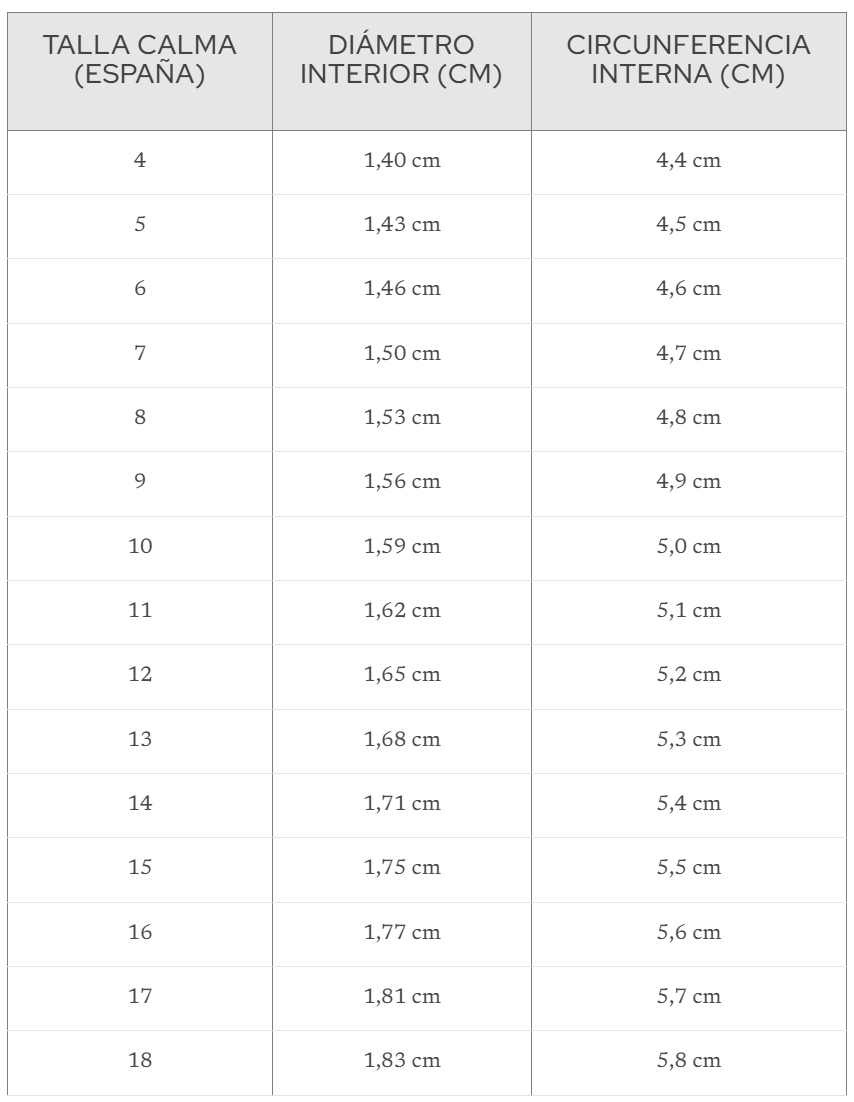Click the 1,59 cm diameter cell
This screenshot has height=1102, width=854.
(401, 547)
